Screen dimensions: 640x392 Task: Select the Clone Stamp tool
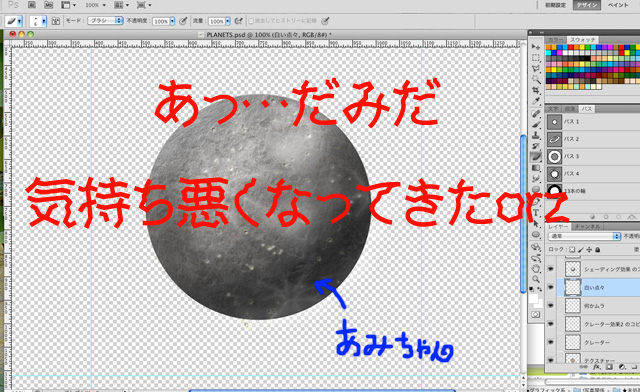536,135
